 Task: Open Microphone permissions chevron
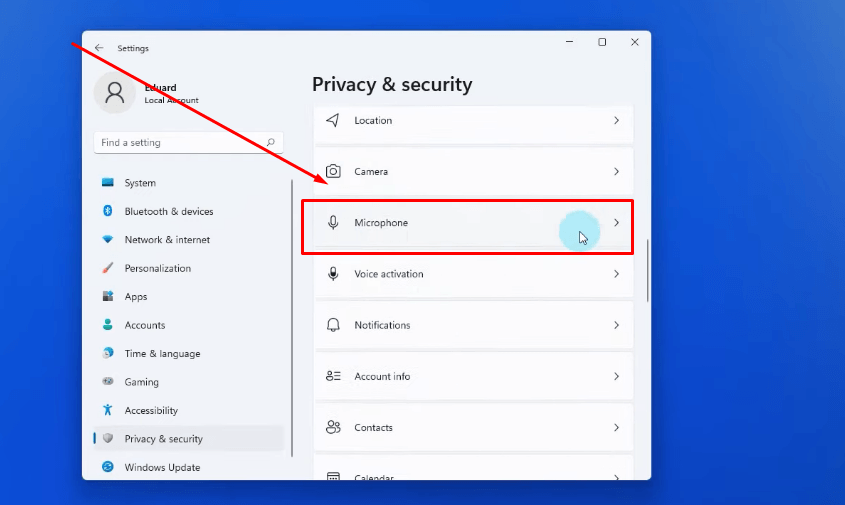pos(617,223)
